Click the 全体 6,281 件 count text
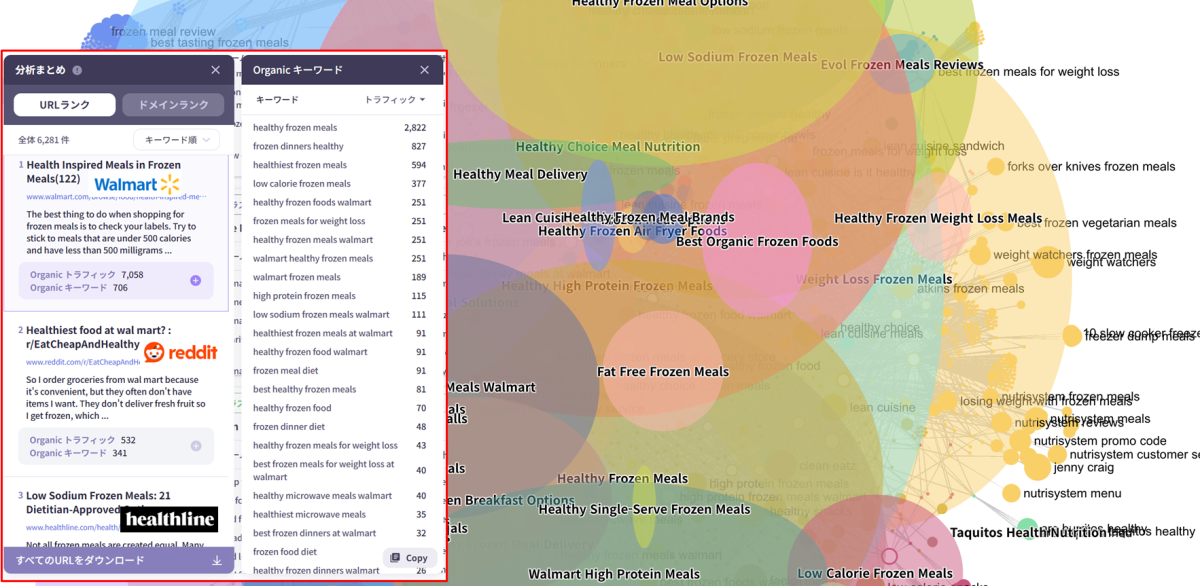Image resolution: width=1200 pixels, height=586 pixels. [44, 140]
